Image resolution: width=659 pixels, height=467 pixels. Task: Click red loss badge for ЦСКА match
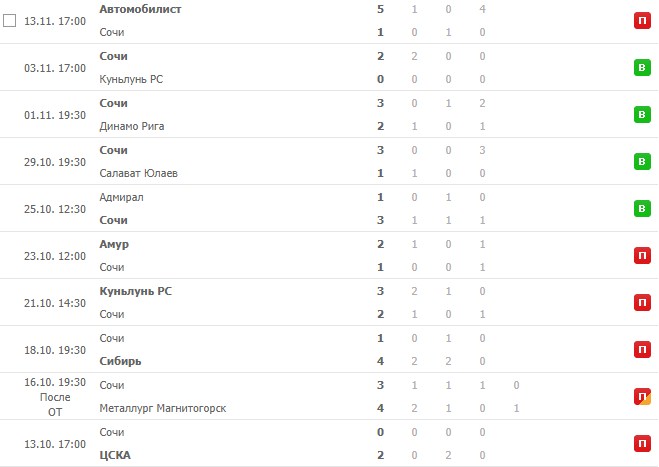(x=640, y=444)
